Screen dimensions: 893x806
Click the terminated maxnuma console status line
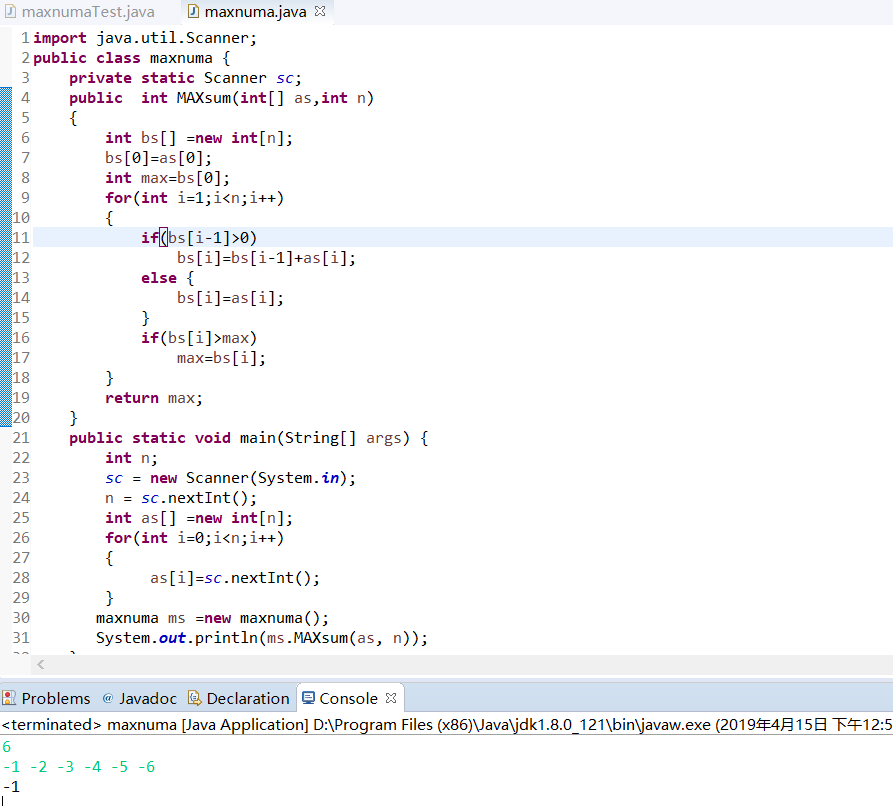click(446, 725)
